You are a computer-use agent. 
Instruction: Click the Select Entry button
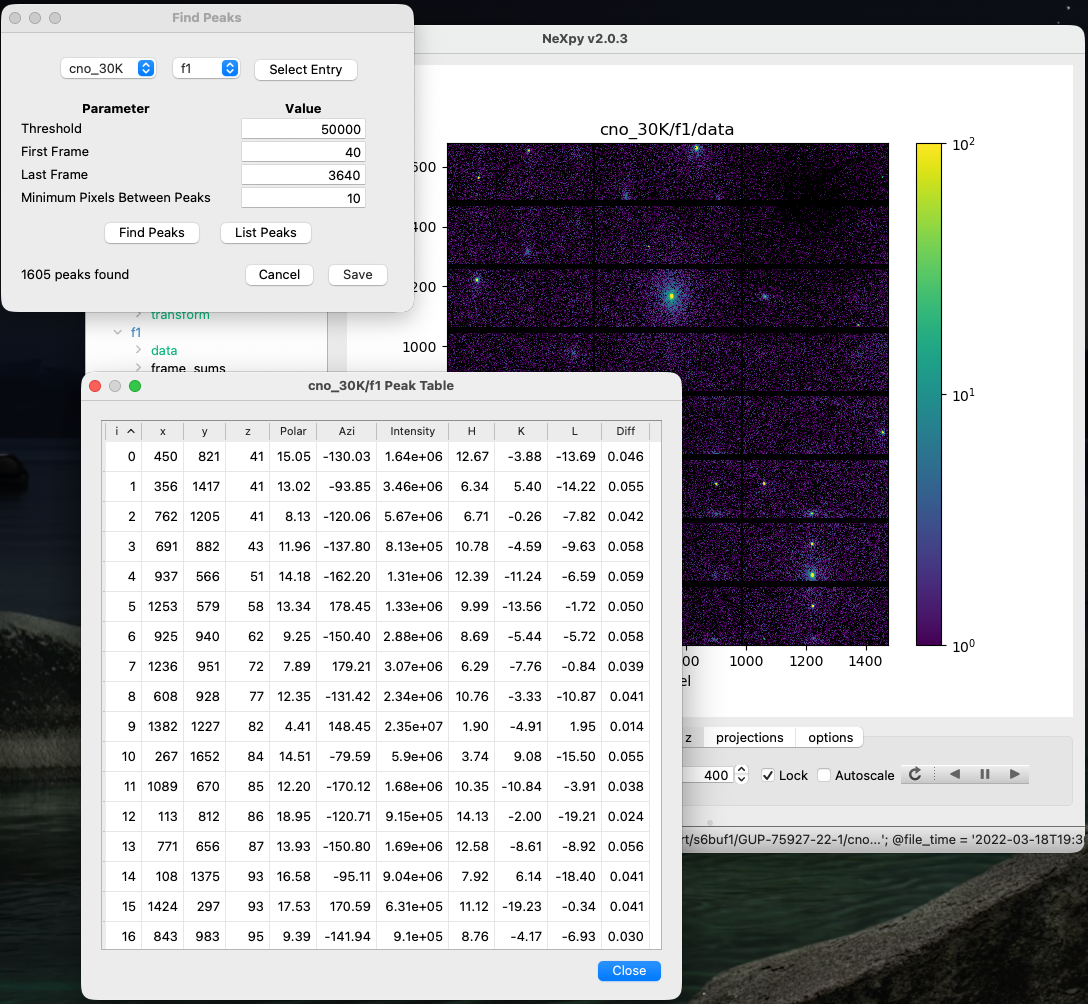click(305, 69)
